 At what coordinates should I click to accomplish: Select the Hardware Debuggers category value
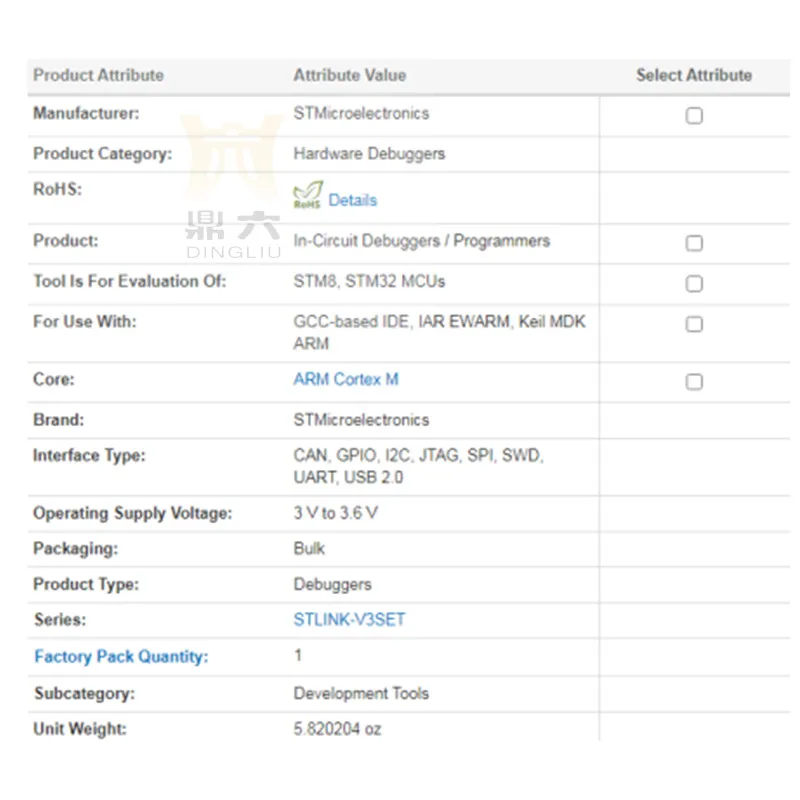click(x=369, y=154)
